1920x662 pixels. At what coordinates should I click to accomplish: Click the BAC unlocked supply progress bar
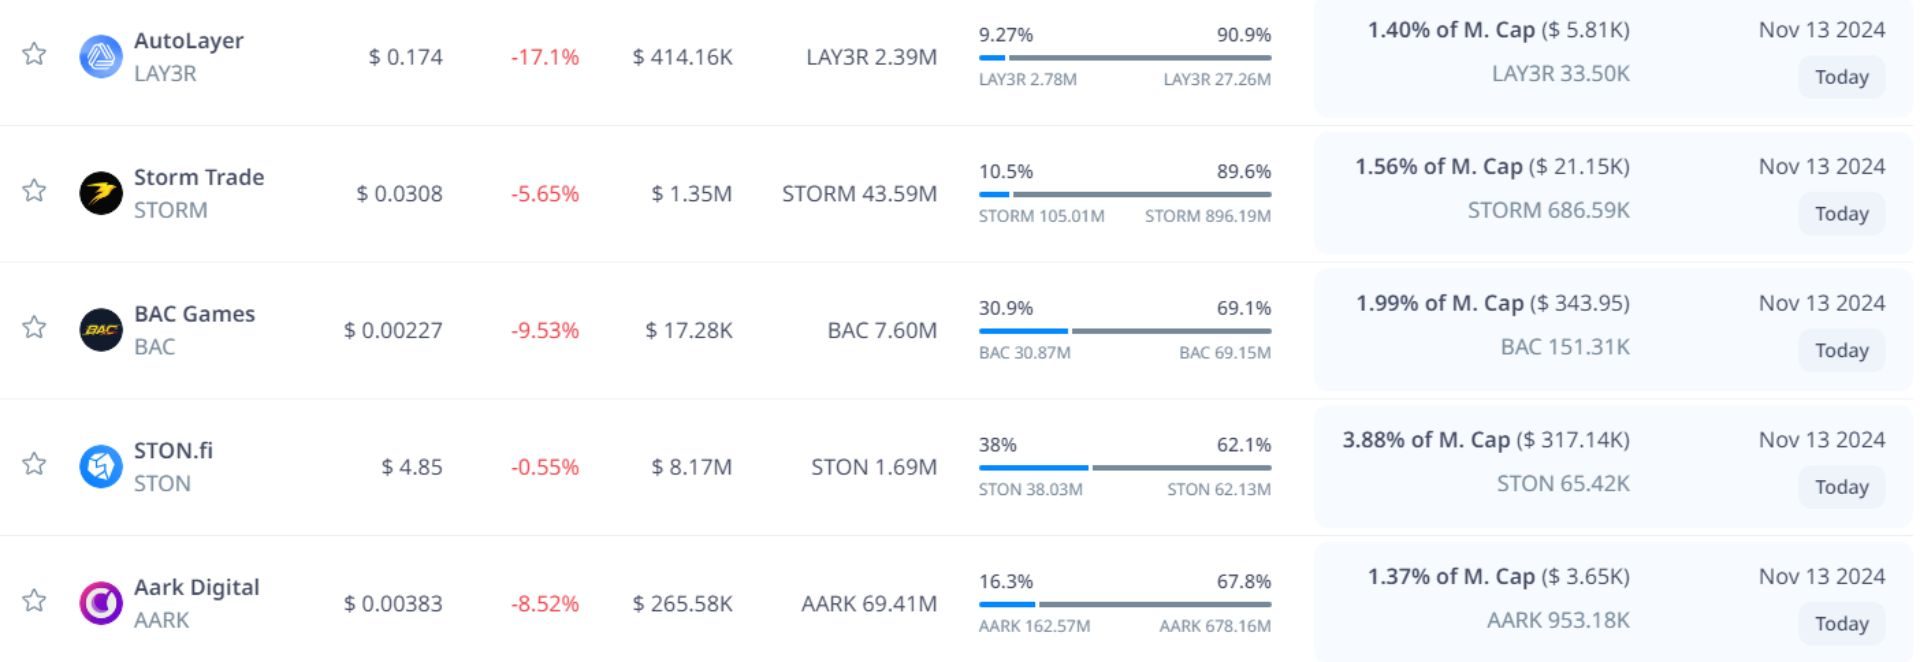click(x=1125, y=331)
